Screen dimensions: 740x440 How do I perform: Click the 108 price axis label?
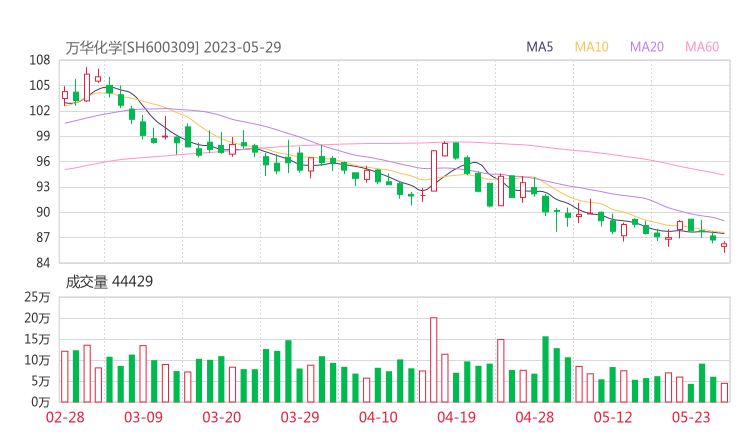(x=40, y=60)
